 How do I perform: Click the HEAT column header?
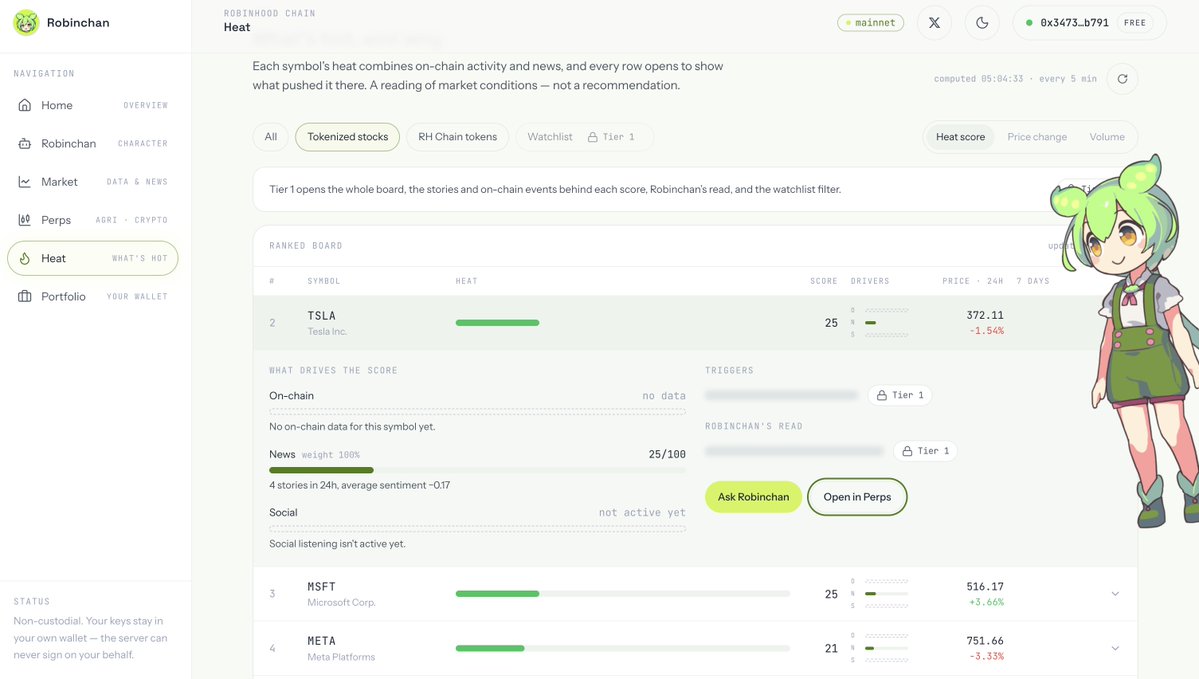(x=466, y=281)
